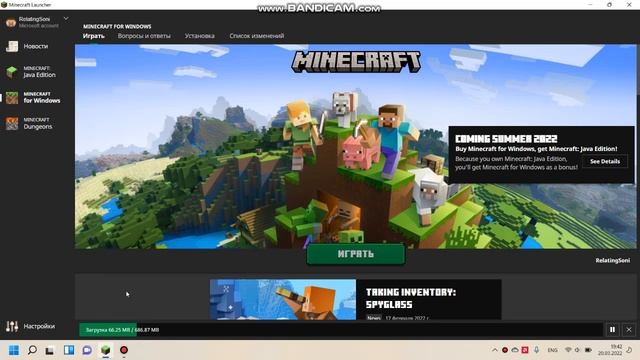
Task: Click the Taking Inventory: Spyglass headline
Action: click(410, 298)
